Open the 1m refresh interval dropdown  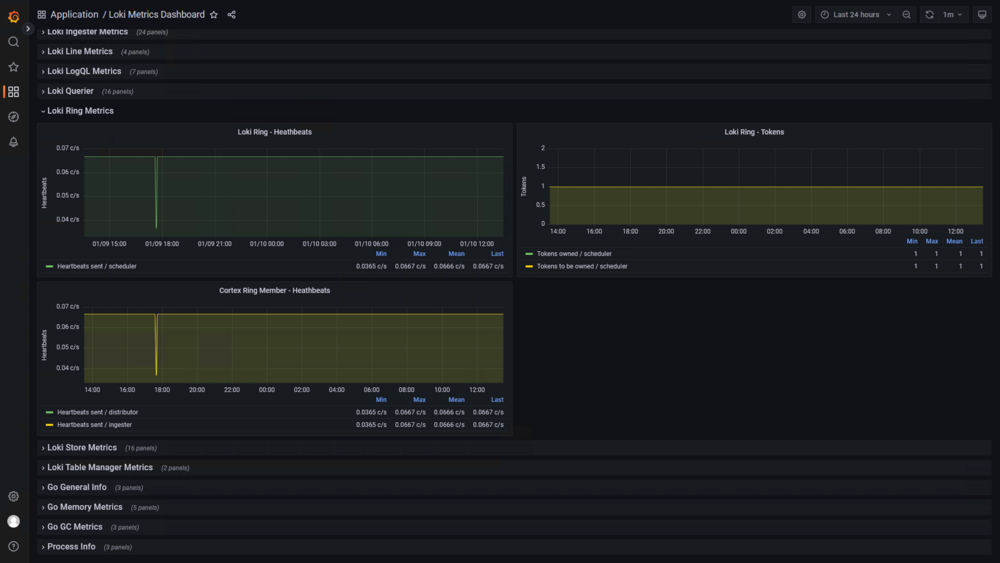(x=953, y=15)
